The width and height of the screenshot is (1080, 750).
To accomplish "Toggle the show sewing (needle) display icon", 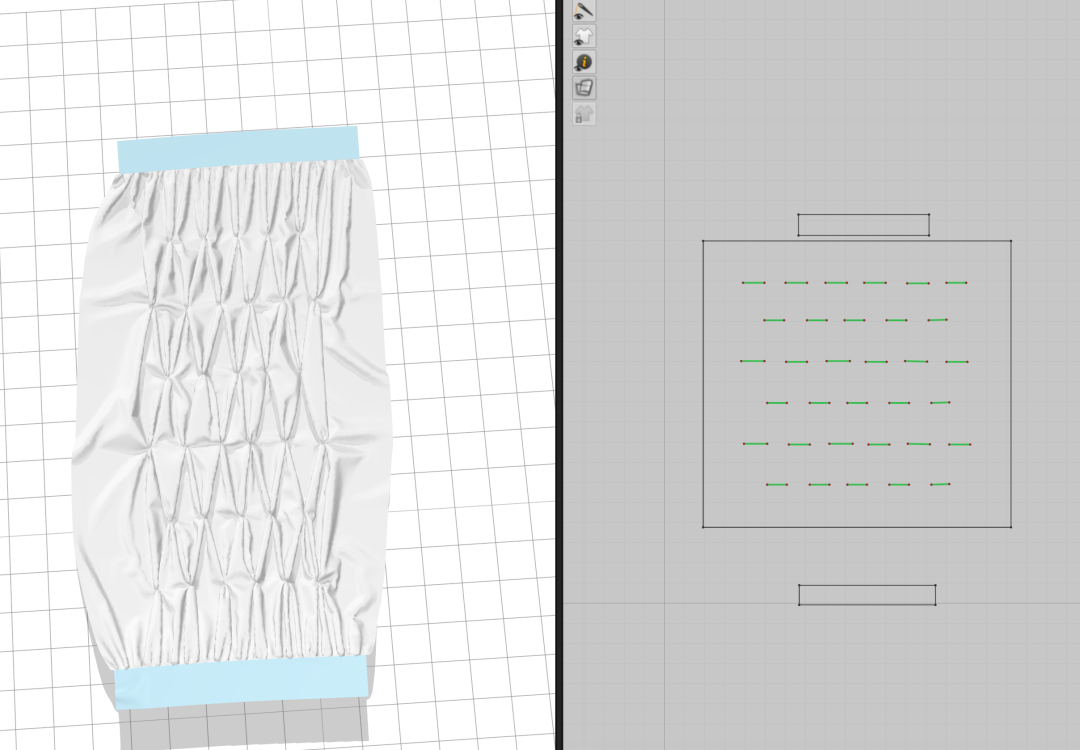I will point(584,10).
